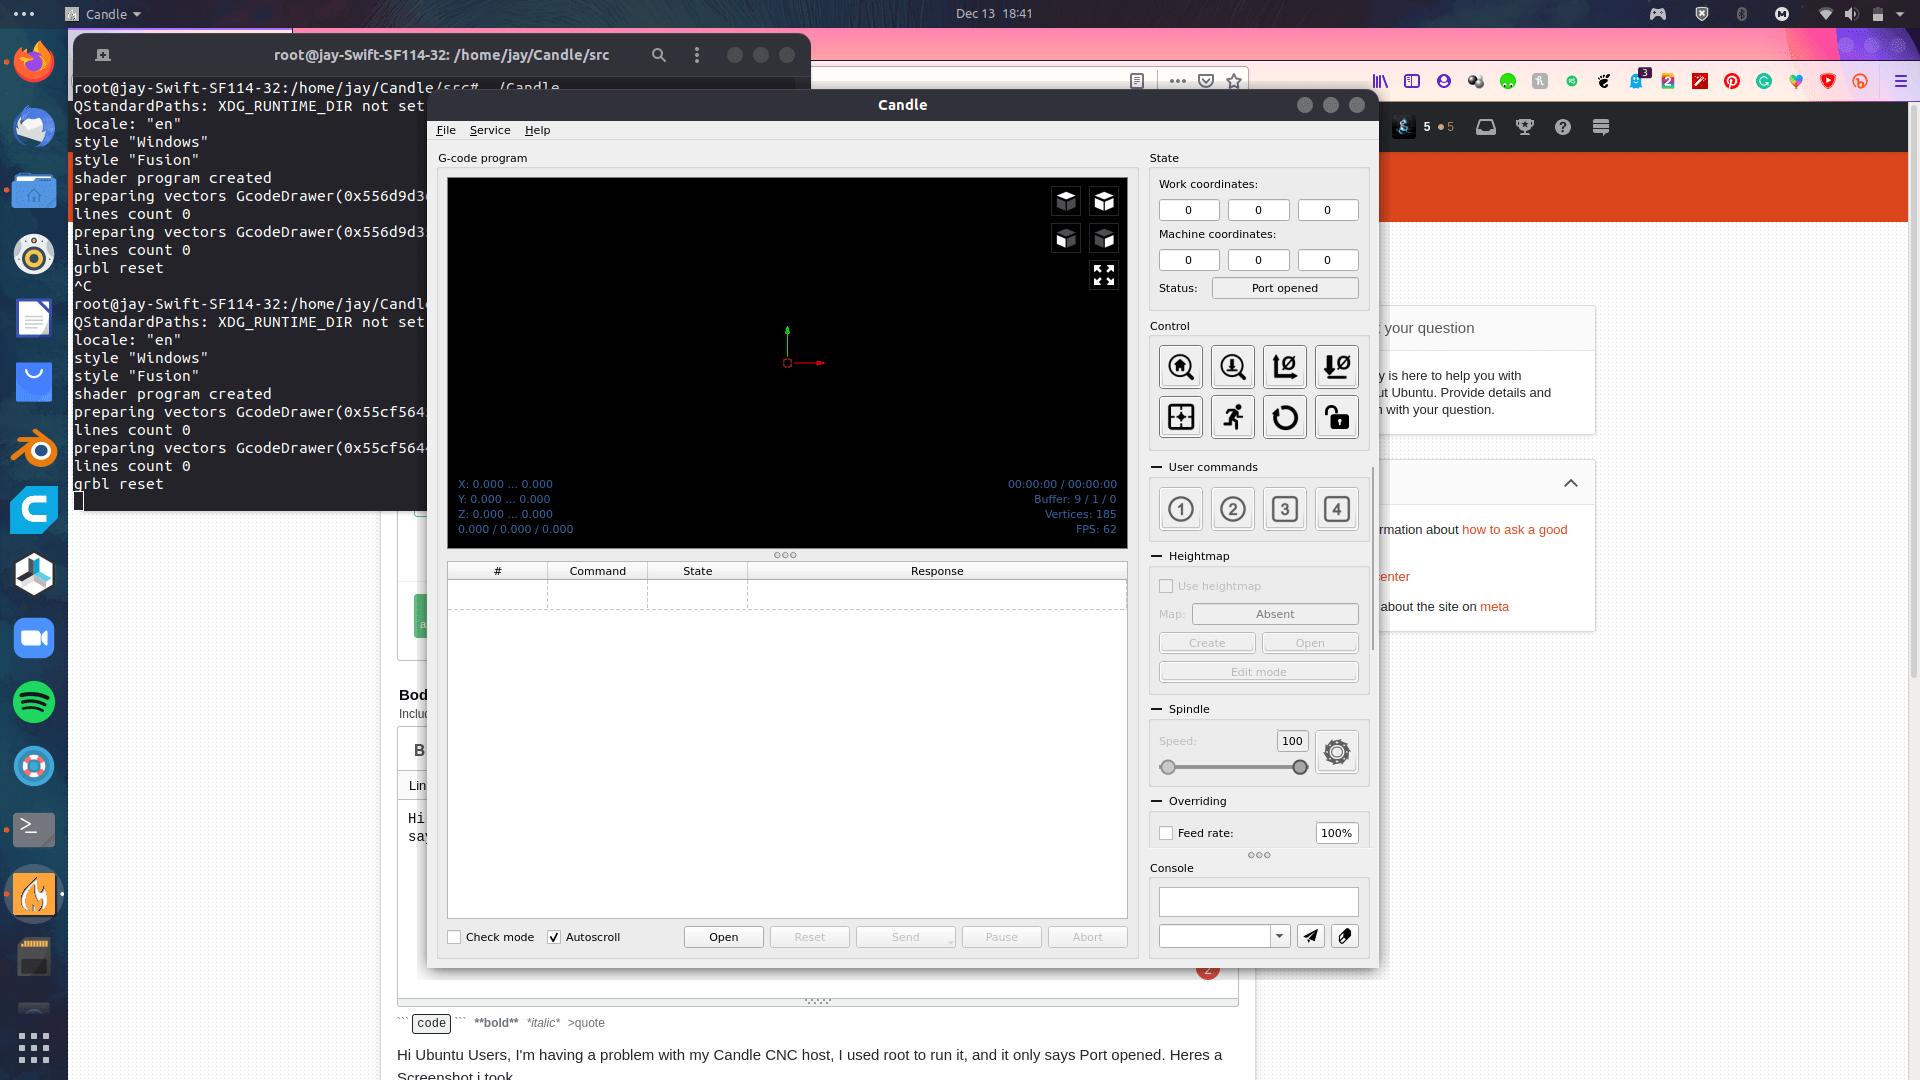Open the File menu
Viewport: 1920px width, 1080px height.
click(x=446, y=130)
